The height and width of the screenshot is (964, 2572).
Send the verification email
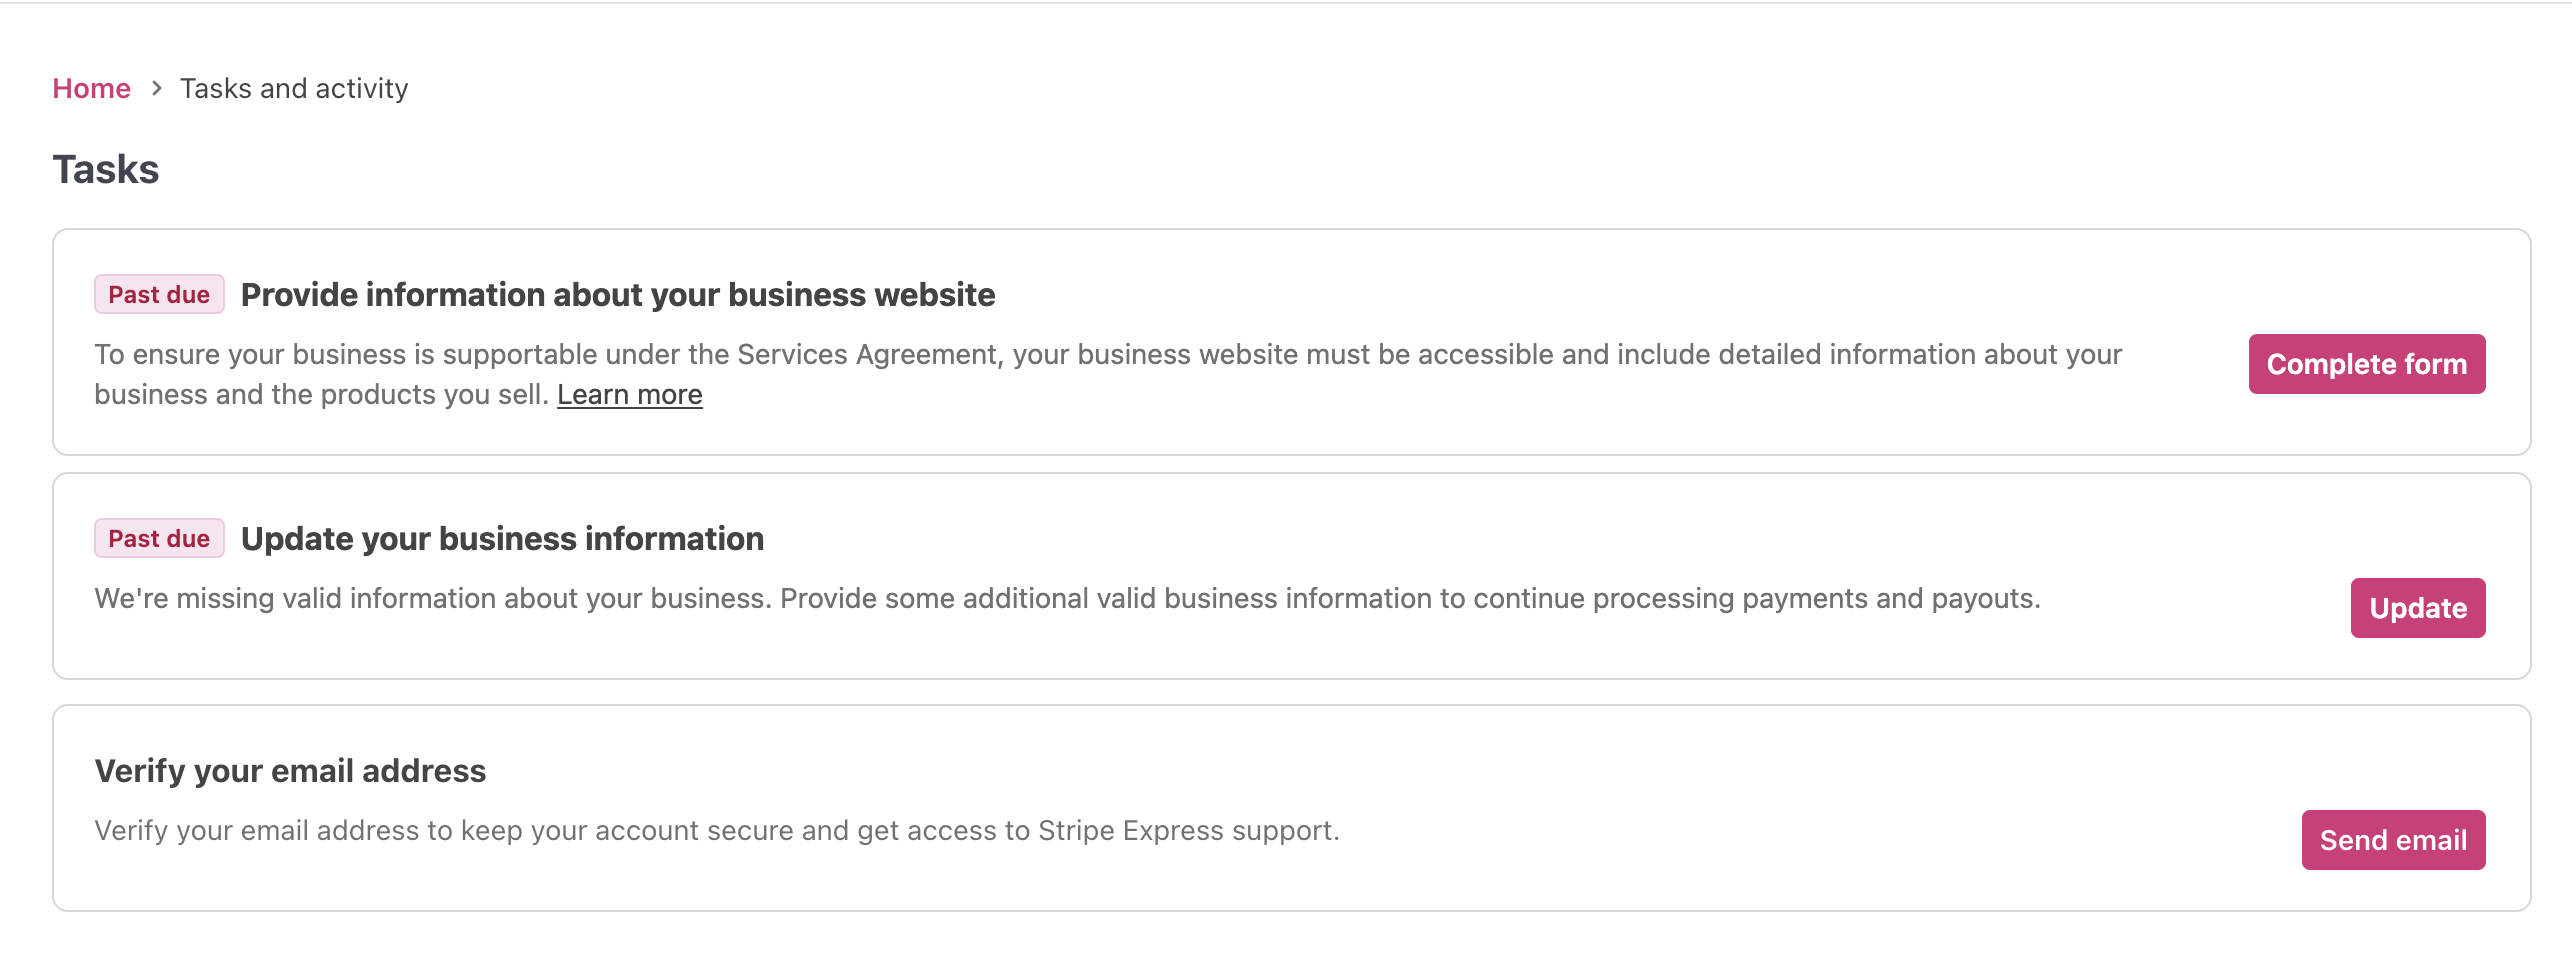(x=2393, y=840)
